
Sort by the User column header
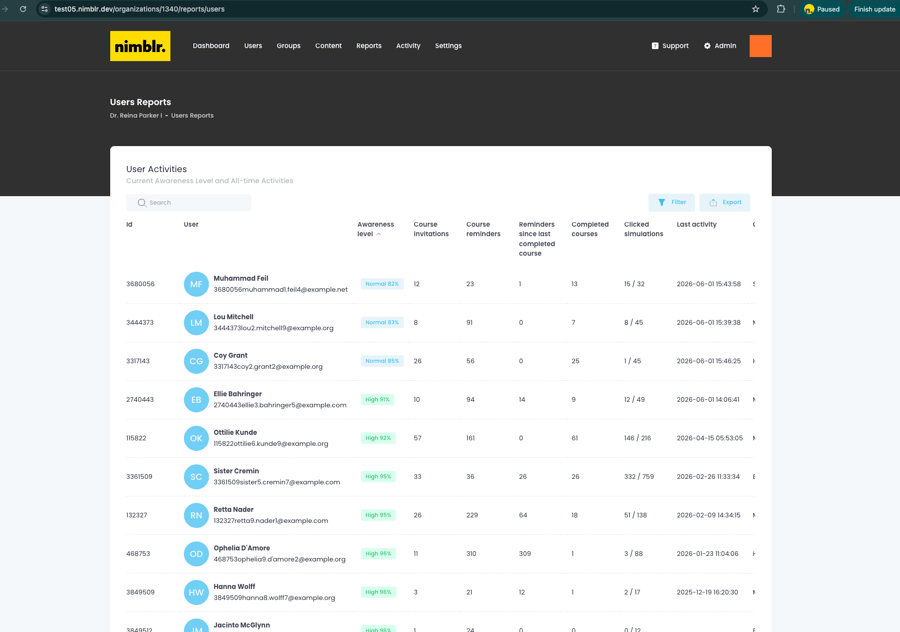point(191,224)
